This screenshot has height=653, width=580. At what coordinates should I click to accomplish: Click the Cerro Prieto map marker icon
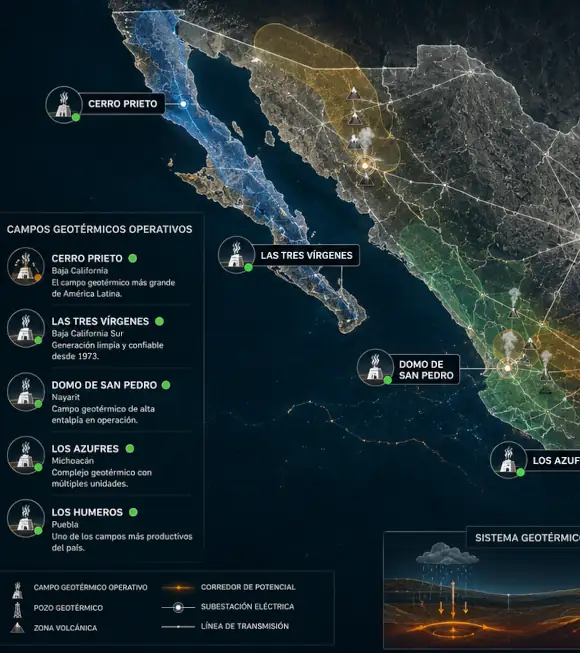click(64, 105)
